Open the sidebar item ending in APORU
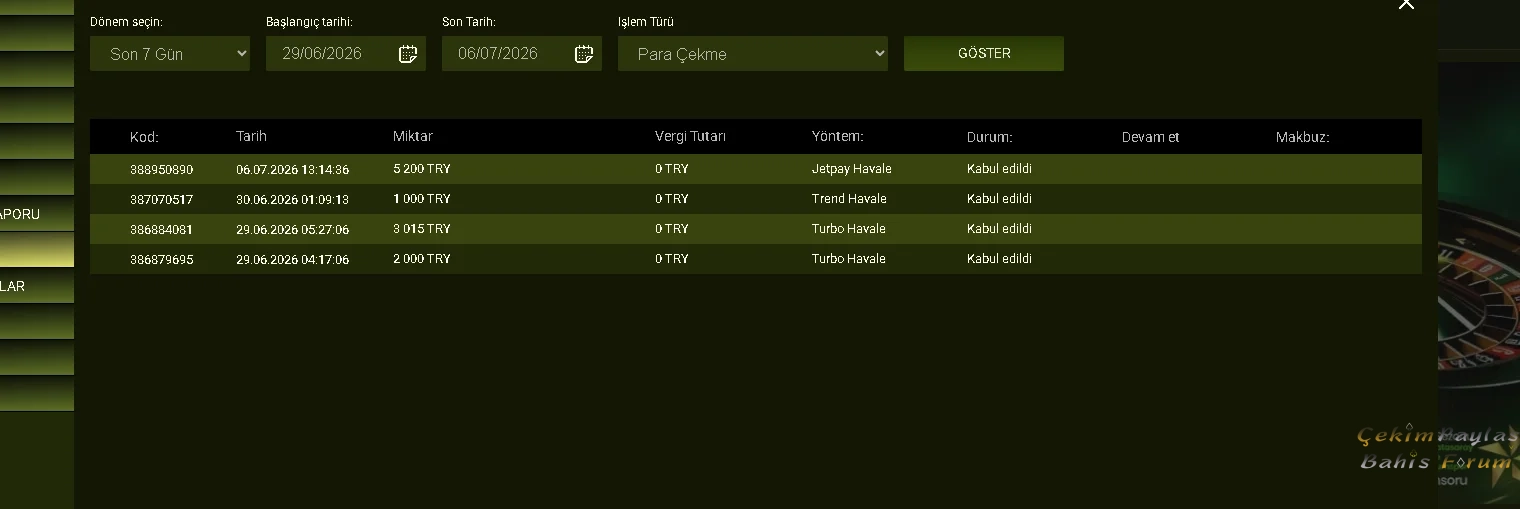Screen dimensions: 1520x509 click(x=37, y=213)
